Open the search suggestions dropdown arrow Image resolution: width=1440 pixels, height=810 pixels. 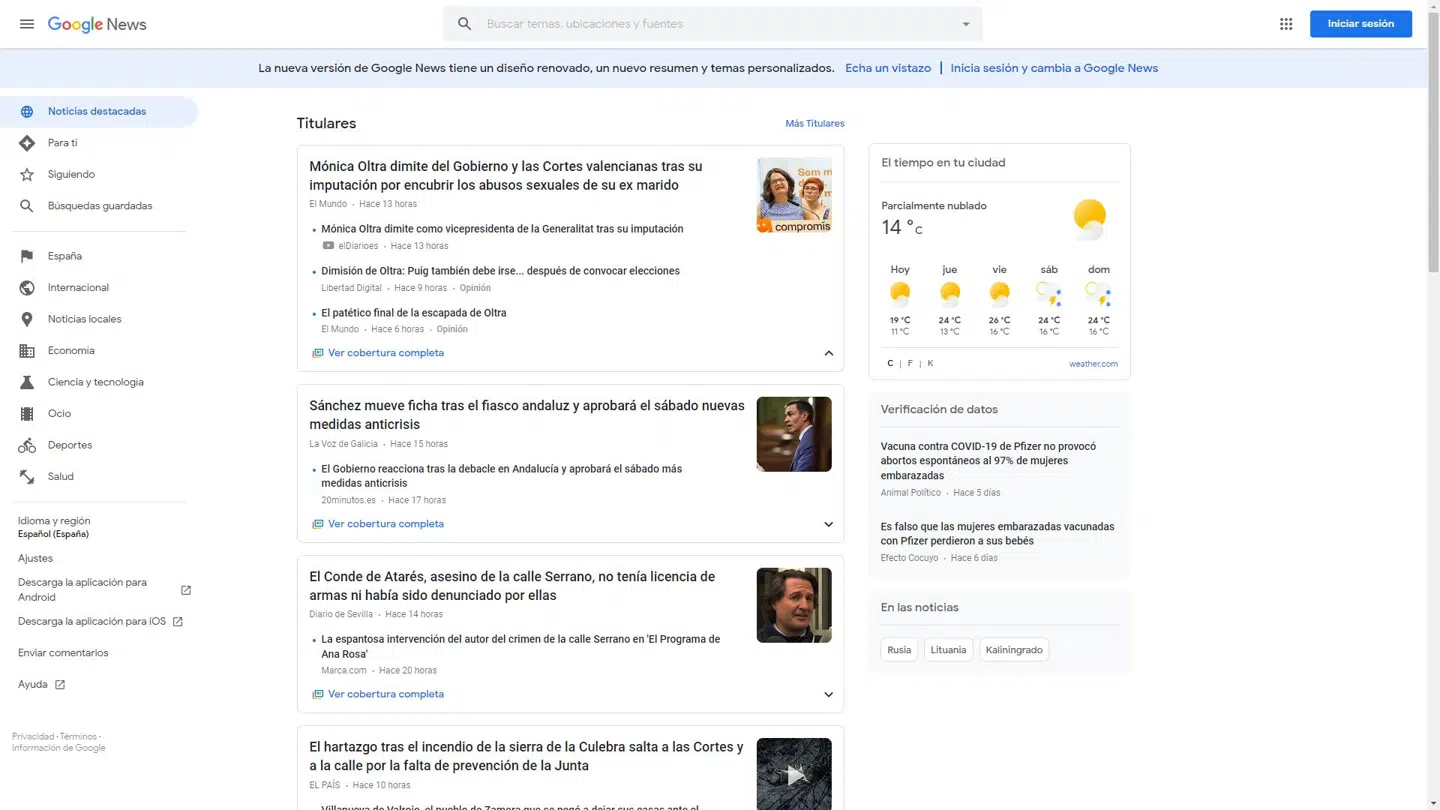coord(965,23)
